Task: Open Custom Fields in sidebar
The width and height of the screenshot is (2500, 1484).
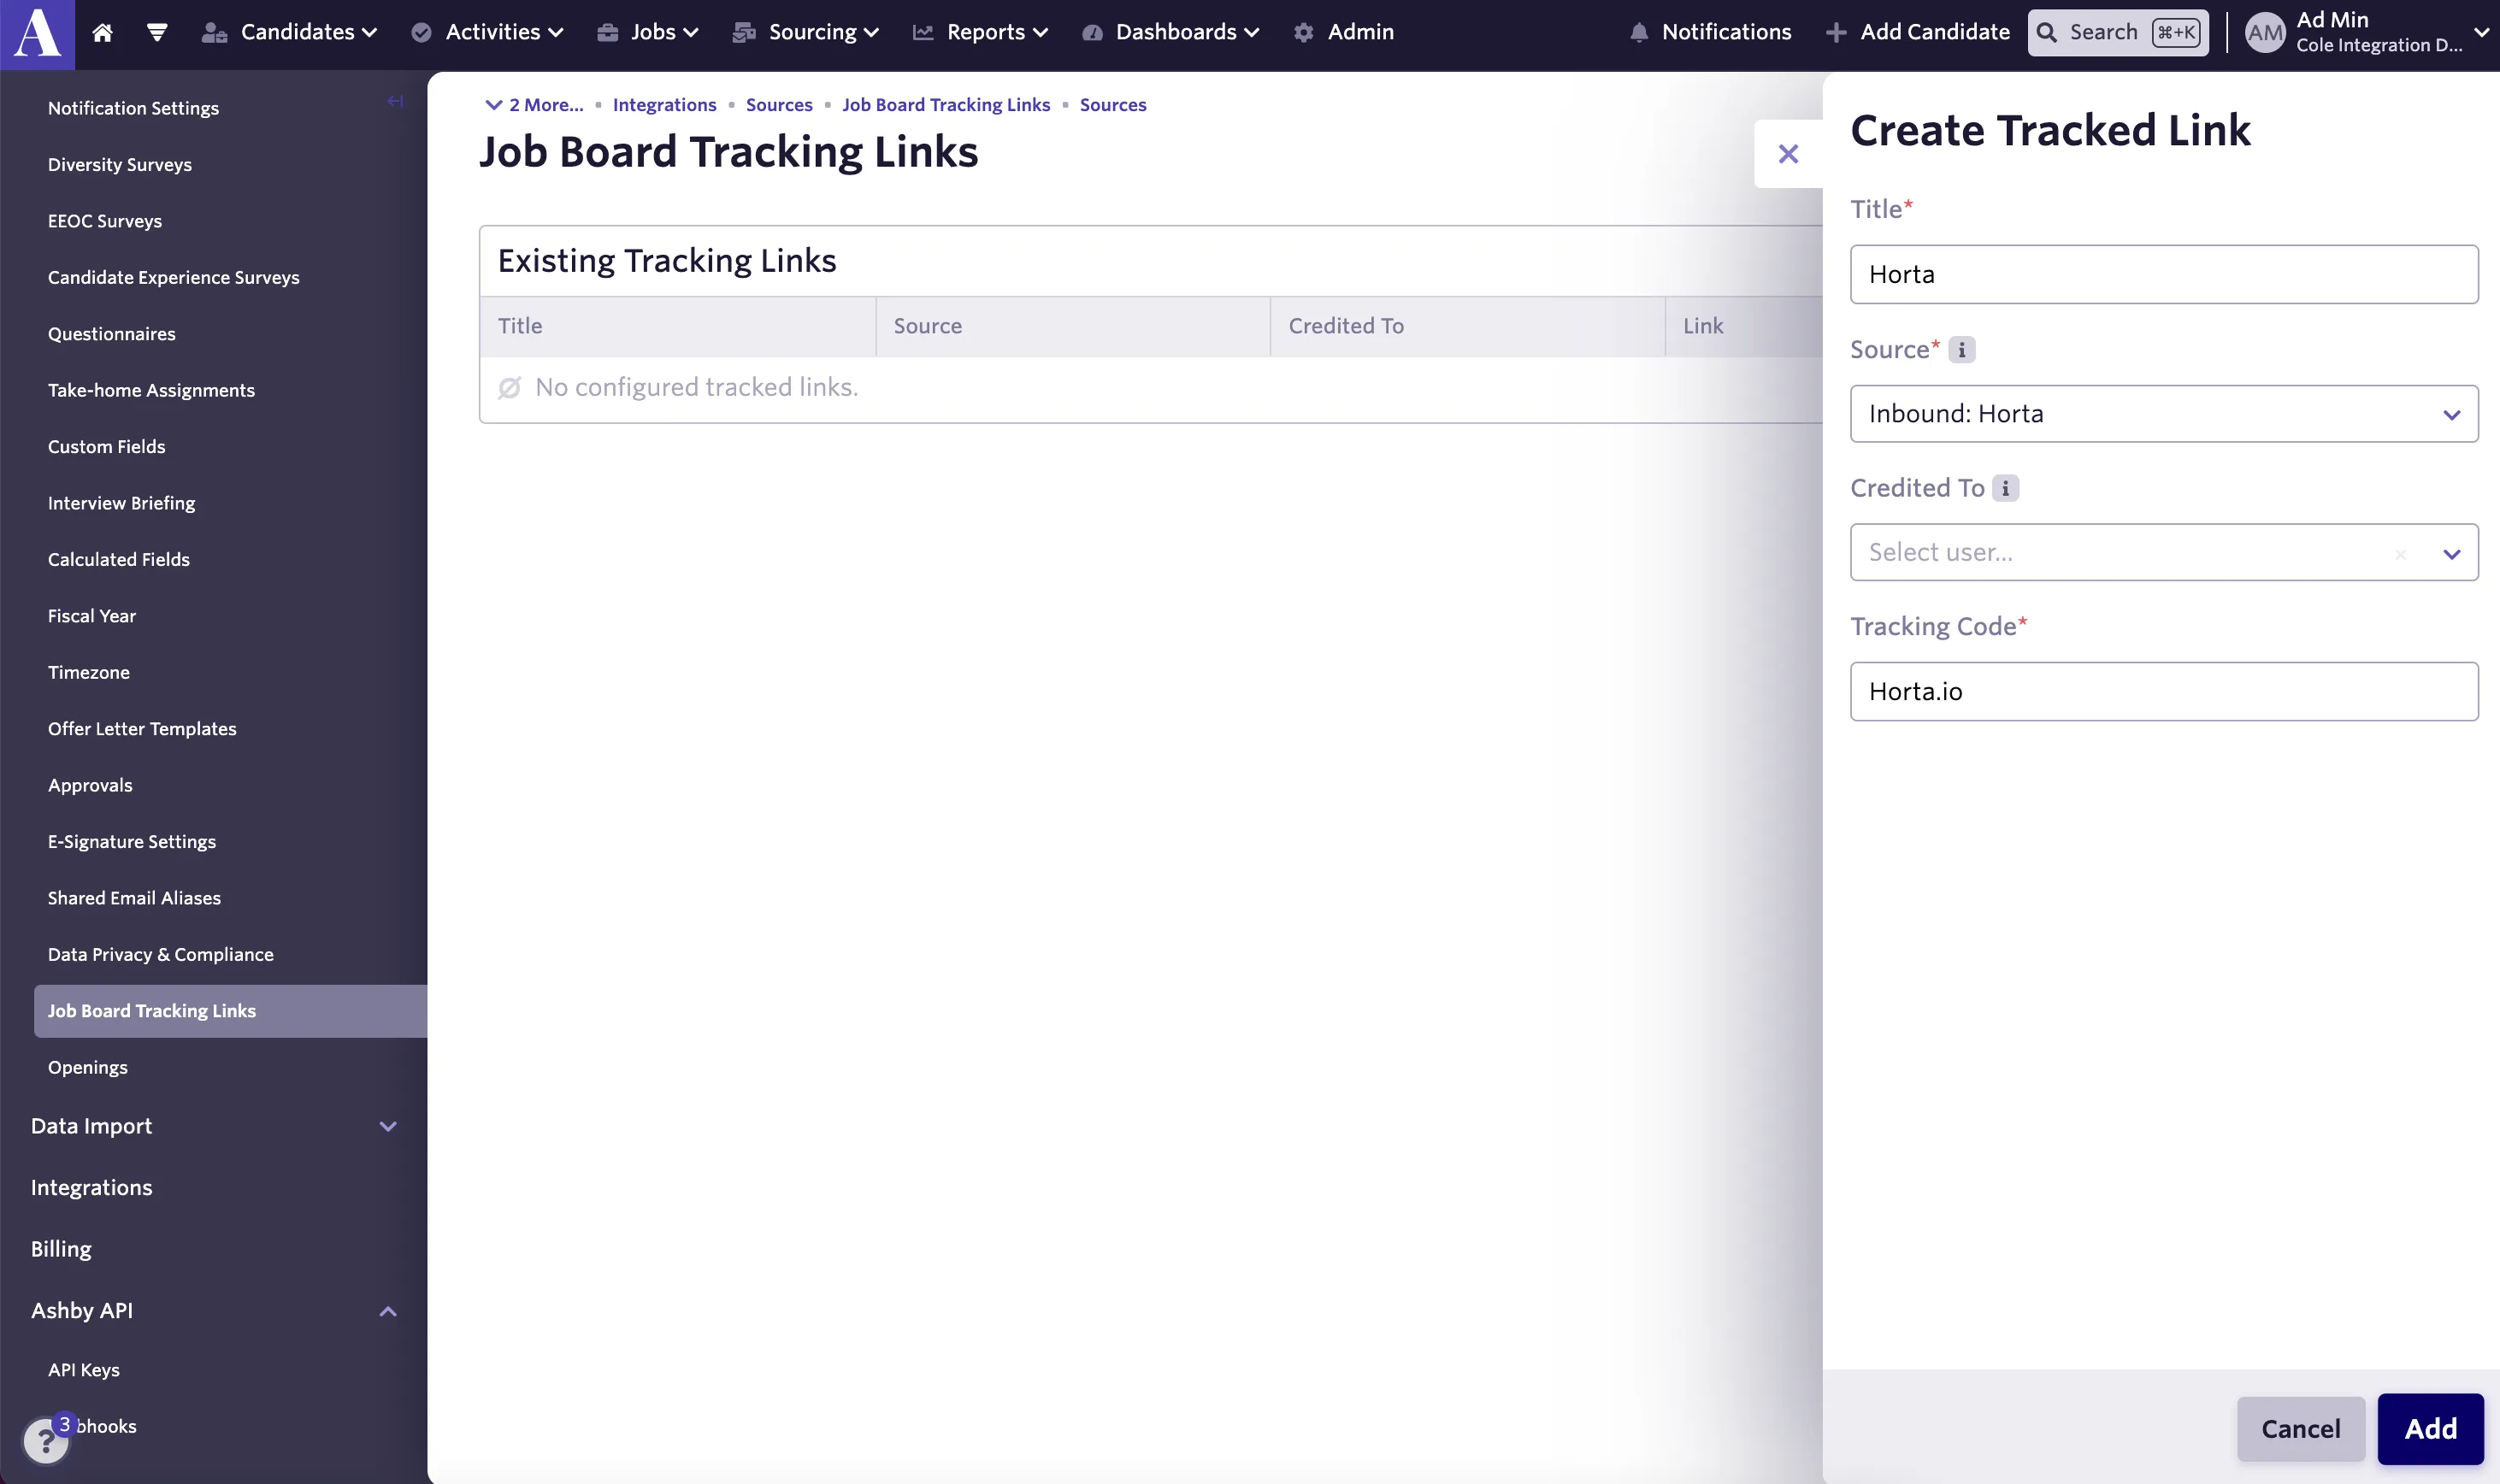Action: [106, 447]
